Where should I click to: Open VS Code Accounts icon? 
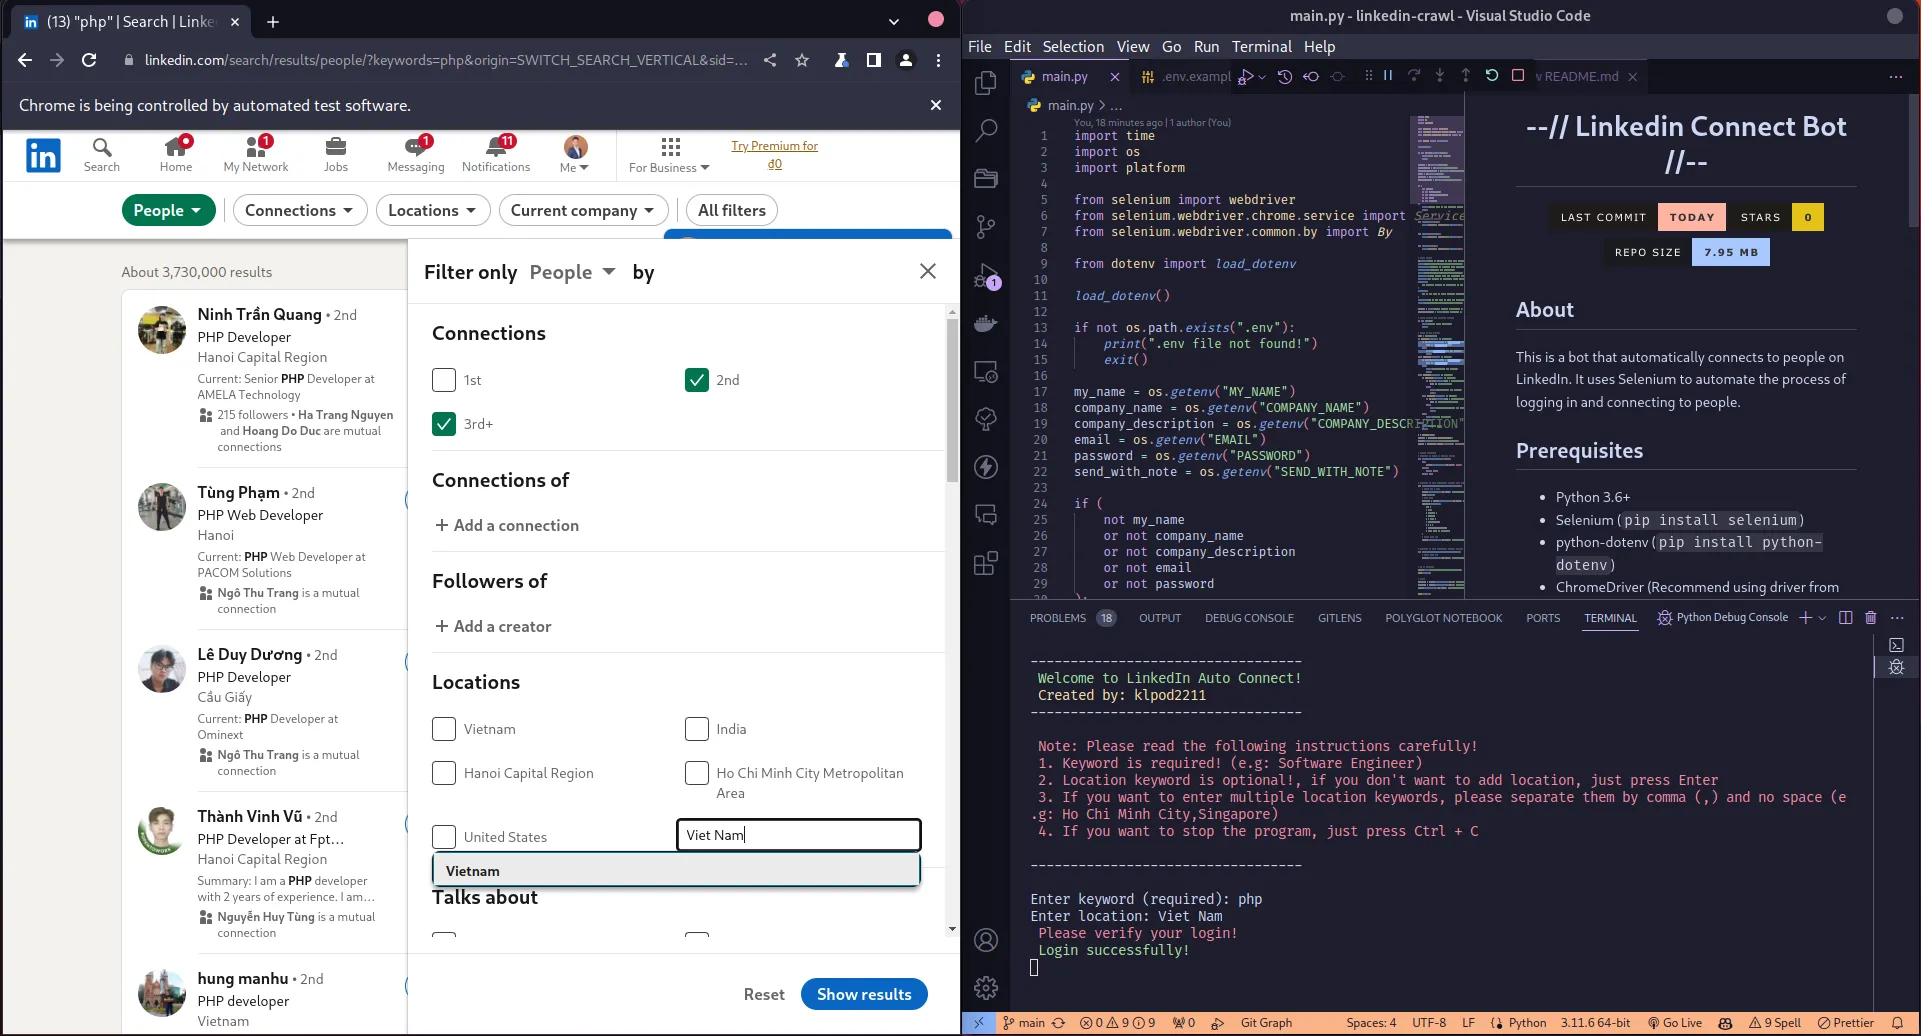(x=986, y=940)
